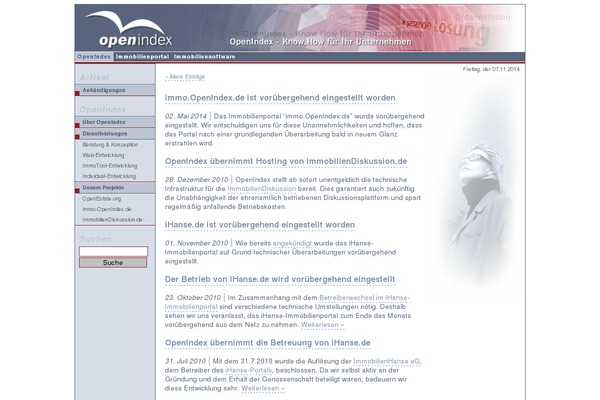Click the red bullet beside Unsere Projekte
The width and height of the screenshot is (600, 400).
pos(77,191)
